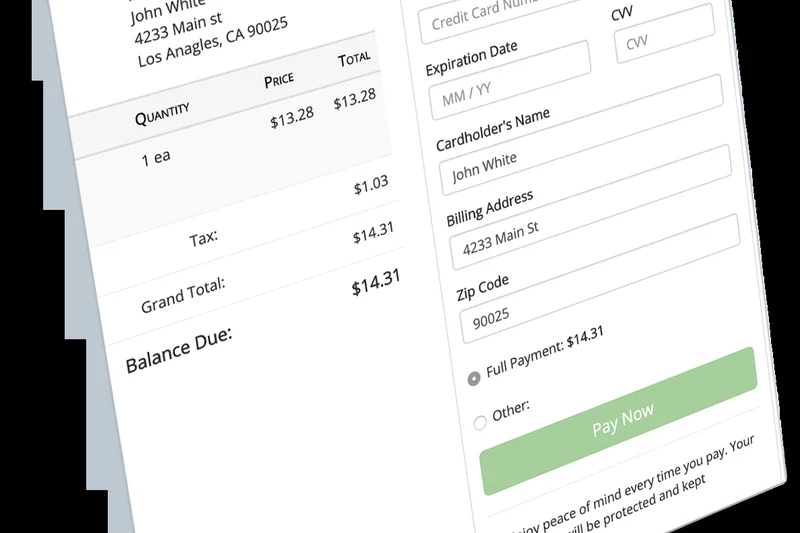Image resolution: width=800 pixels, height=533 pixels.
Task: Click the Grand Total label on invoice
Action: coord(183,296)
